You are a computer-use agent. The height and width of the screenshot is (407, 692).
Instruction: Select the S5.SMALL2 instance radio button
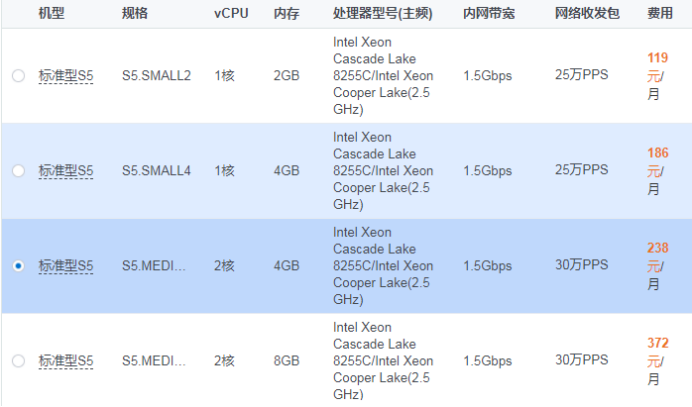pyautogui.click(x=18, y=76)
